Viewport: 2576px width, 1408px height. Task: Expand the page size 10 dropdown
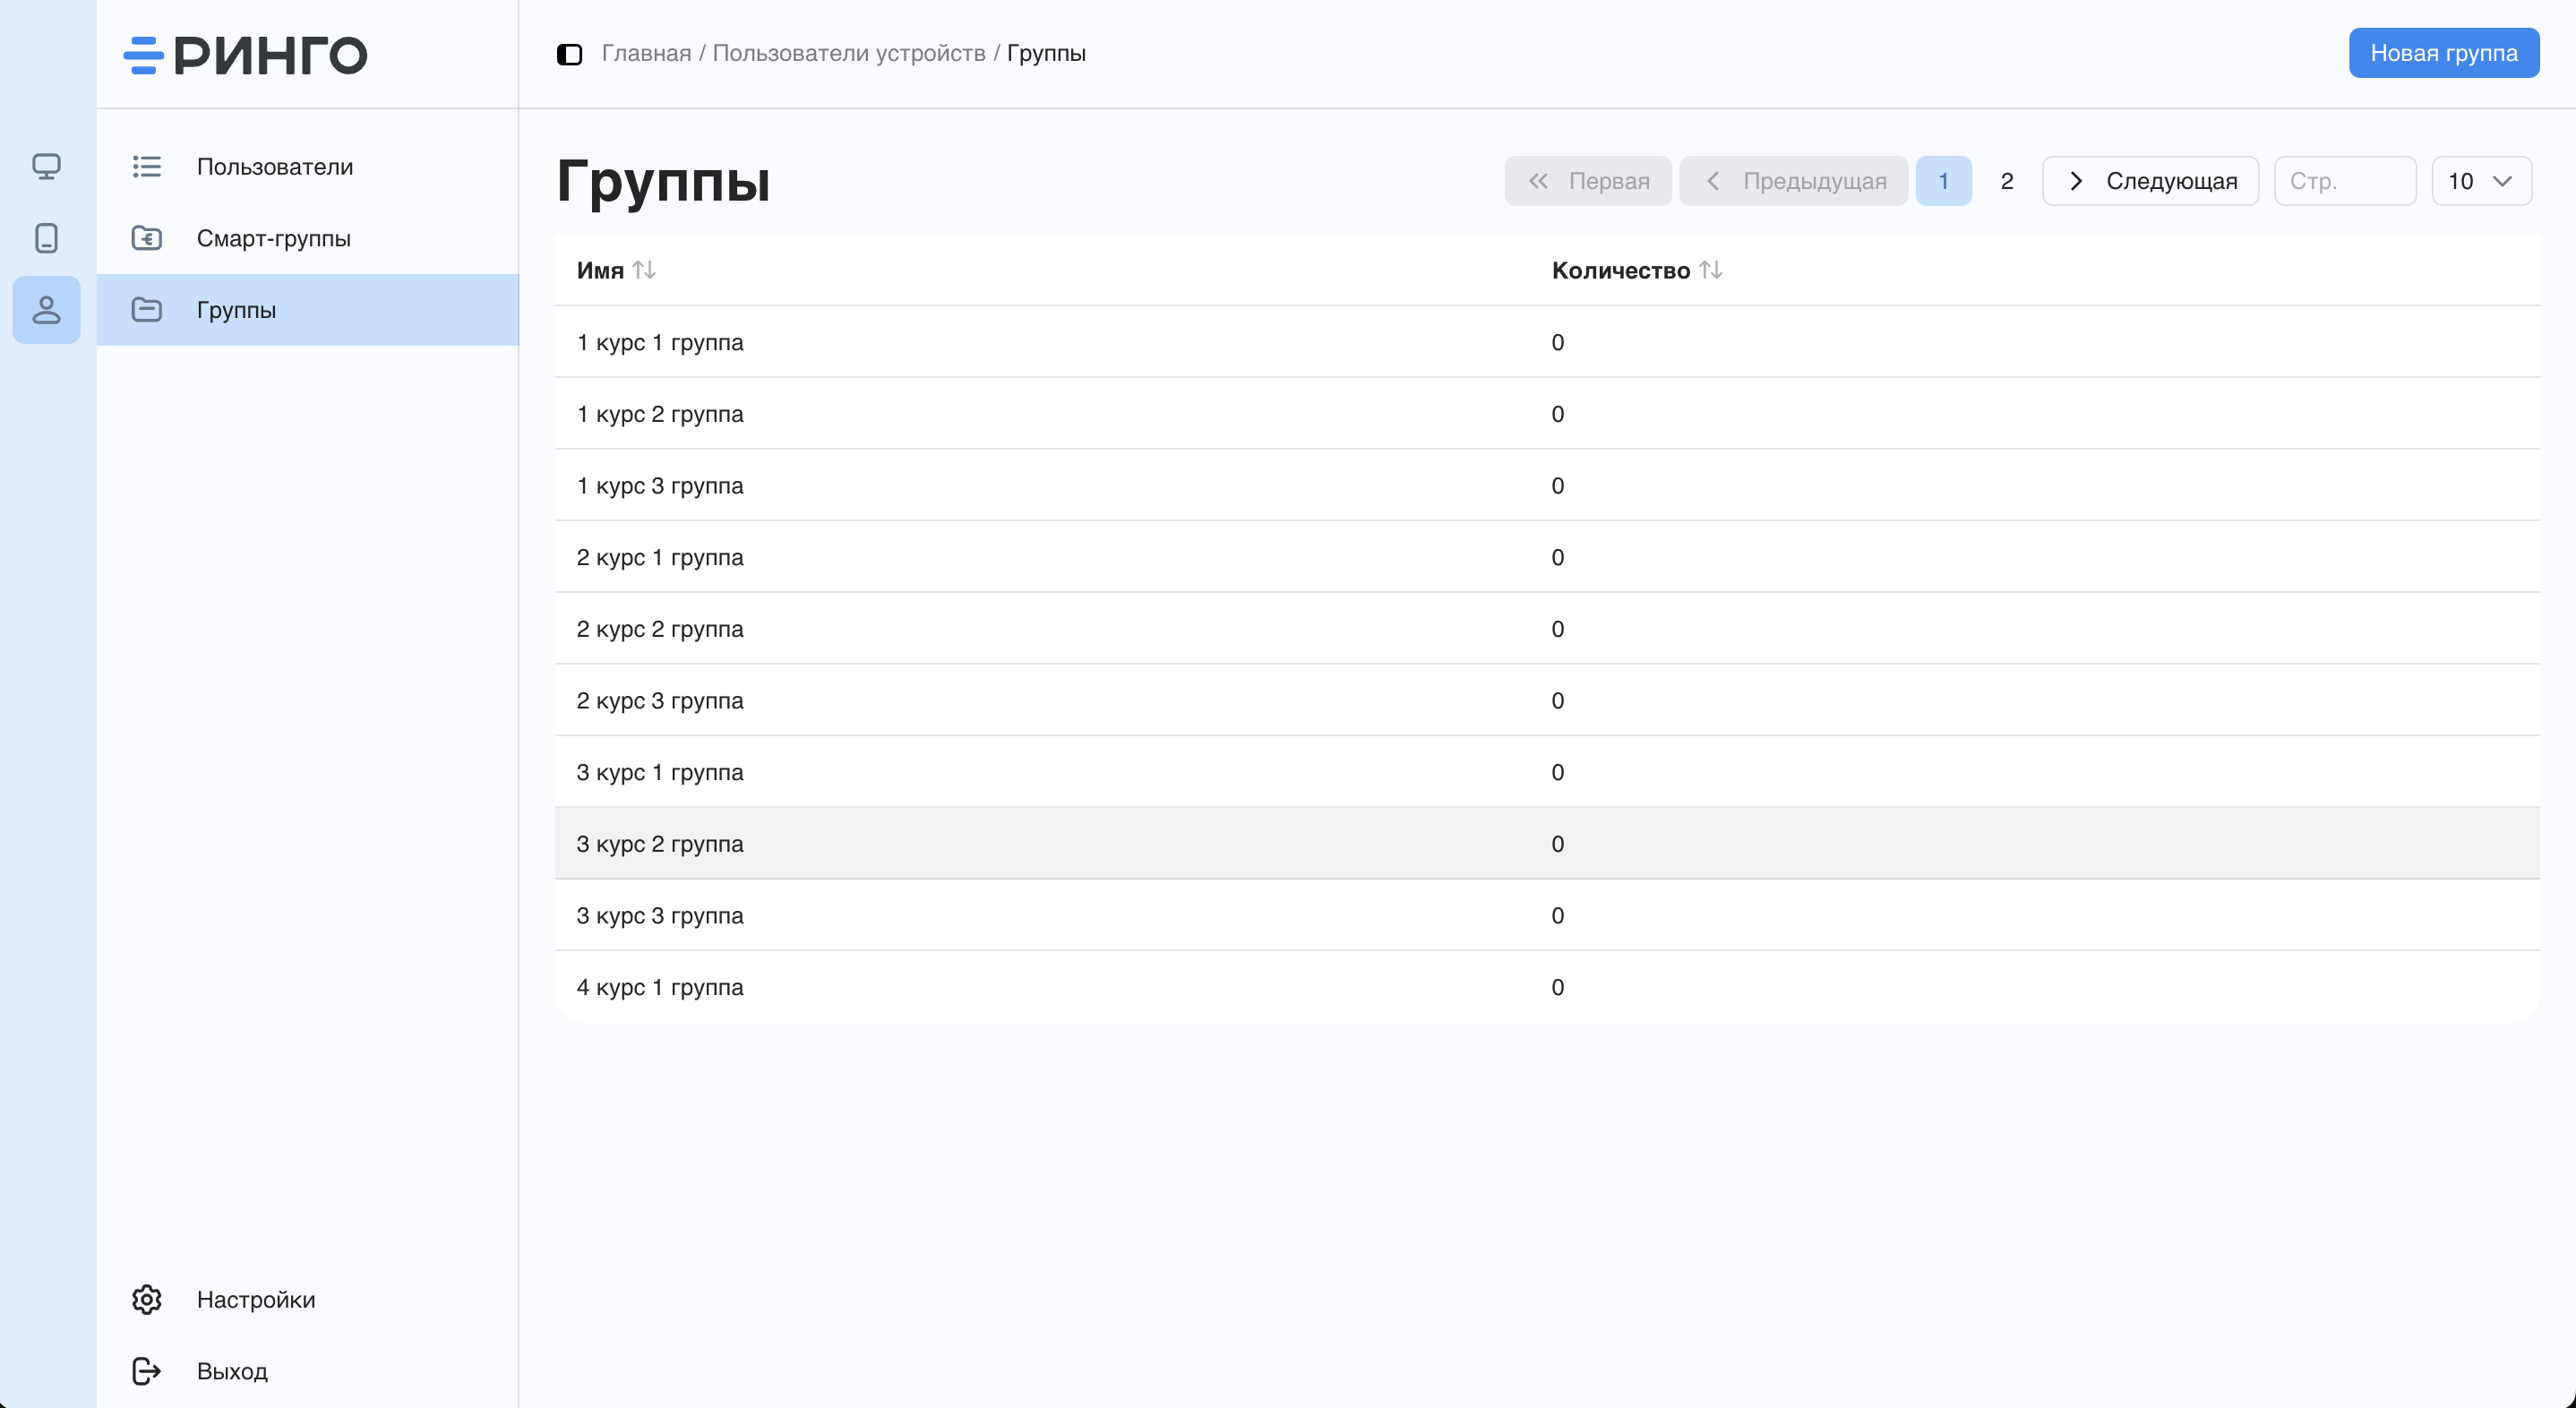point(2481,181)
